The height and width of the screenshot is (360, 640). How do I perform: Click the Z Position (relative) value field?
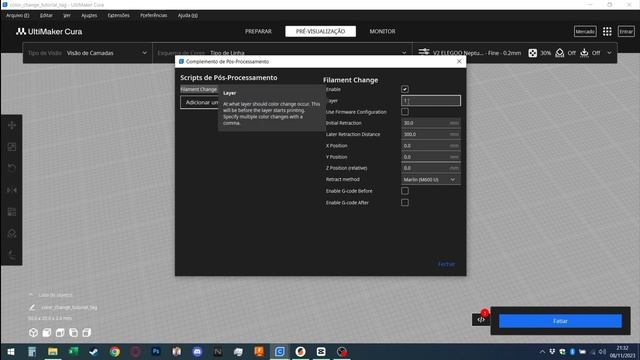(431, 168)
